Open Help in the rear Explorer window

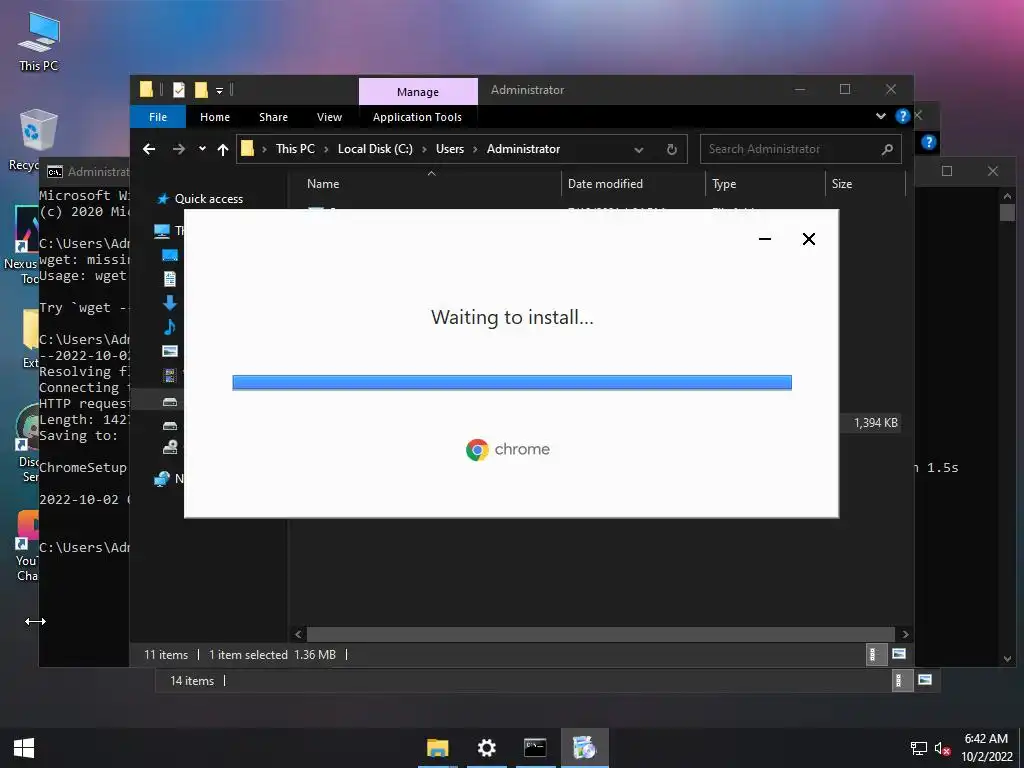click(929, 142)
